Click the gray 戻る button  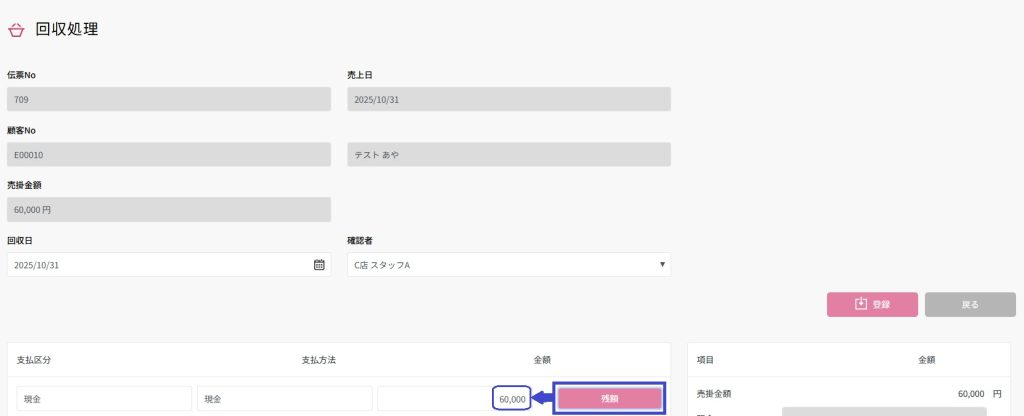969,304
